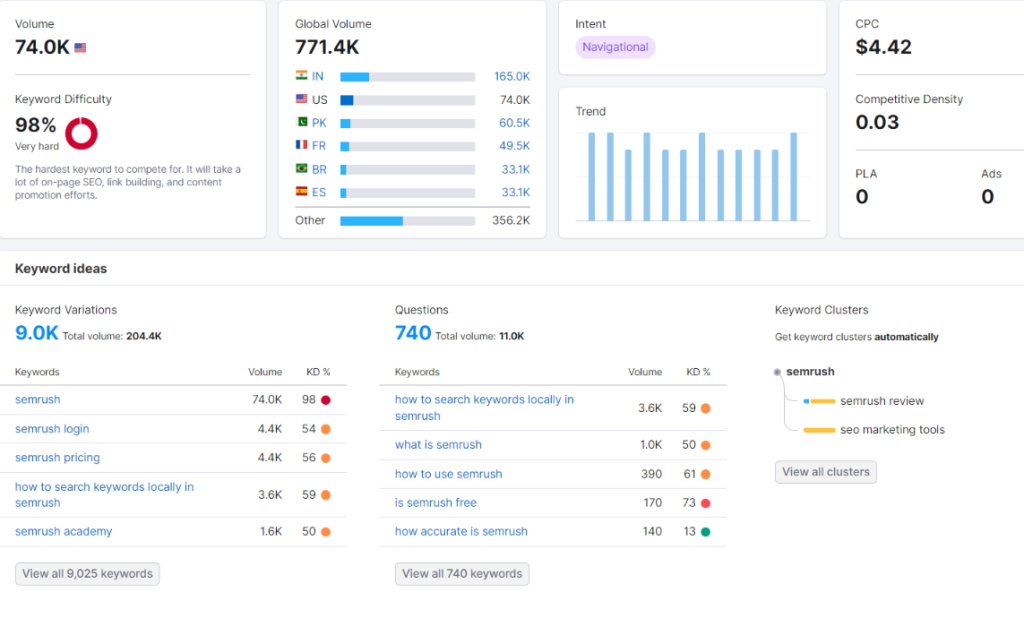Click the US flag beside the 74.0K volume
The height and width of the screenshot is (618, 1024).
coord(79,47)
